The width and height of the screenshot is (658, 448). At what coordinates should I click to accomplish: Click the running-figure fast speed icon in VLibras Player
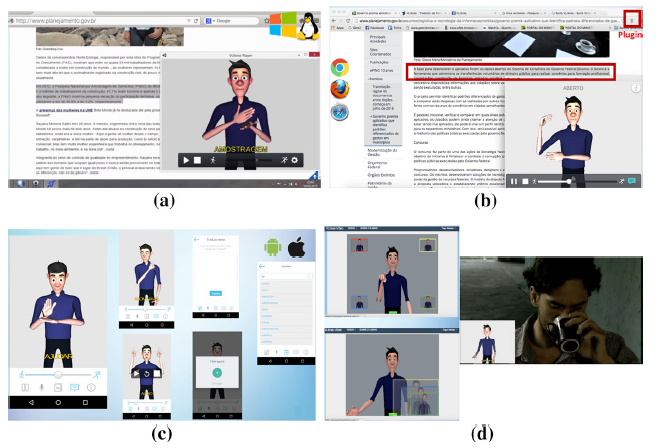[x=284, y=160]
